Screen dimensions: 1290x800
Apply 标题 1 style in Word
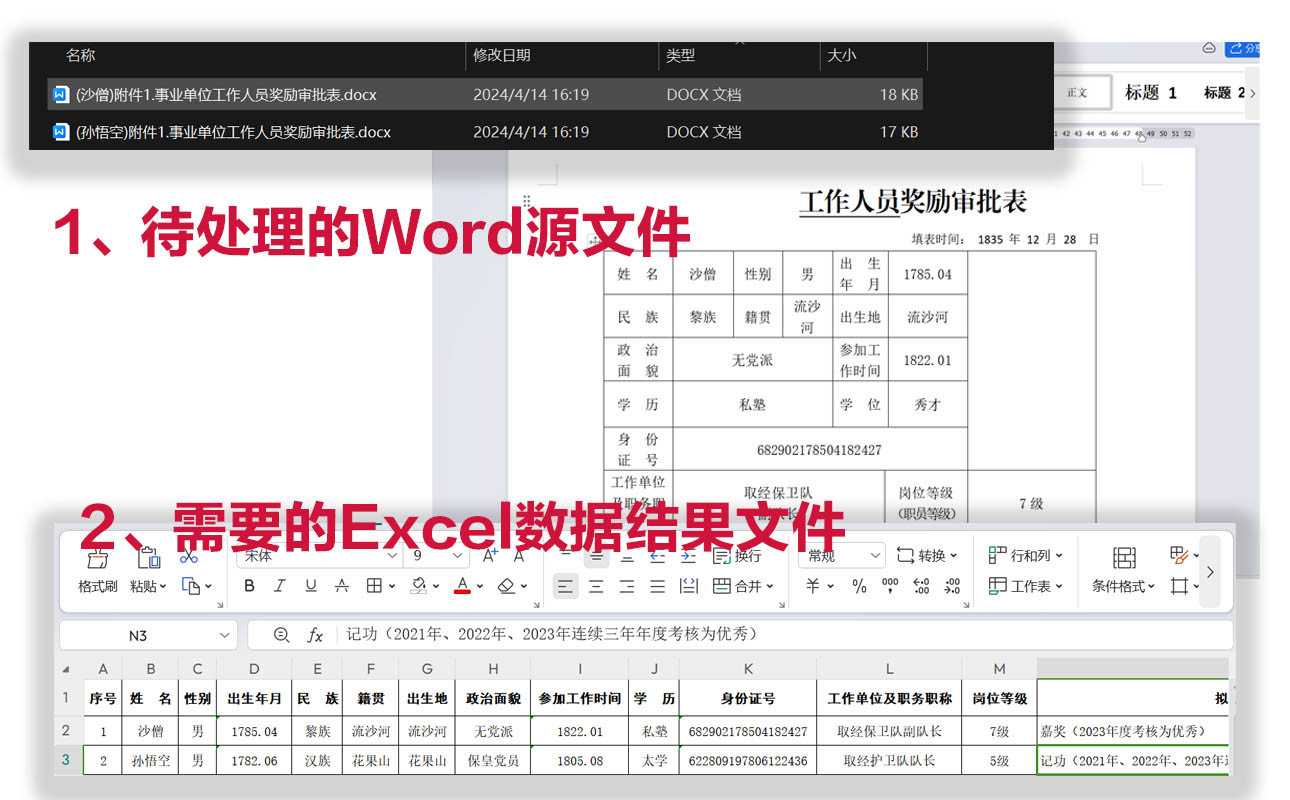point(1150,92)
